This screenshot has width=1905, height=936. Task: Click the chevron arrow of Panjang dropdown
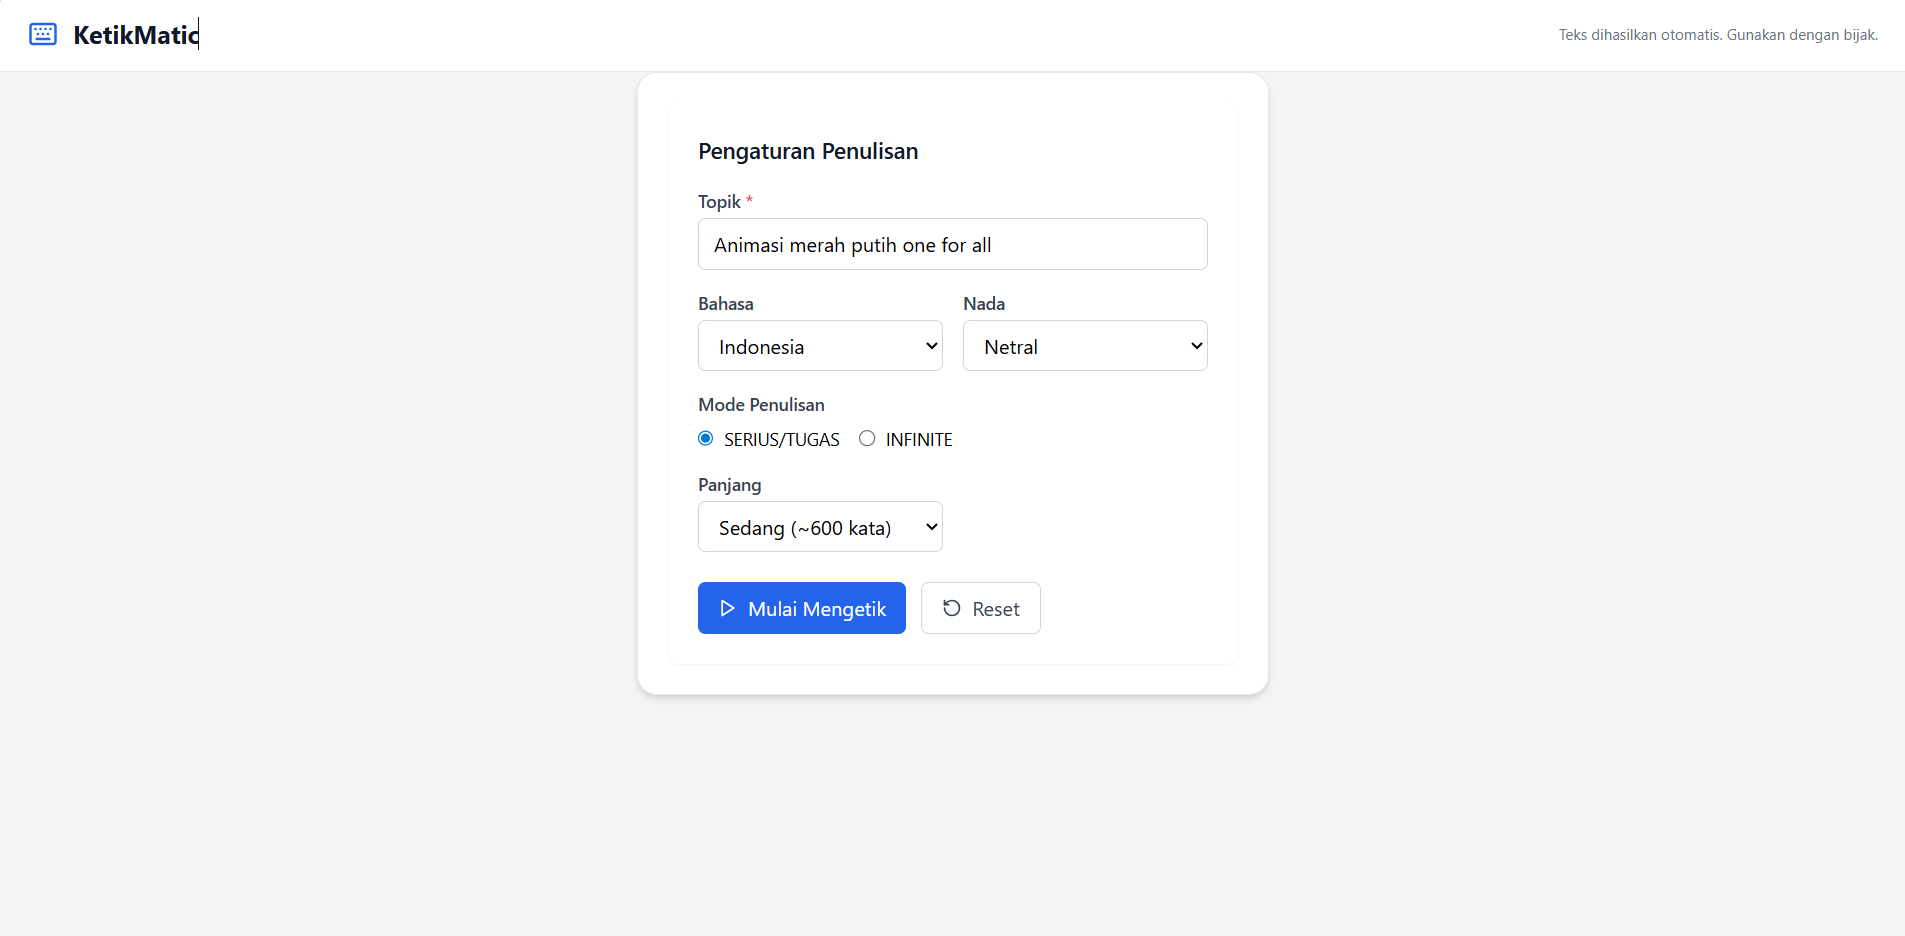click(x=931, y=527)
